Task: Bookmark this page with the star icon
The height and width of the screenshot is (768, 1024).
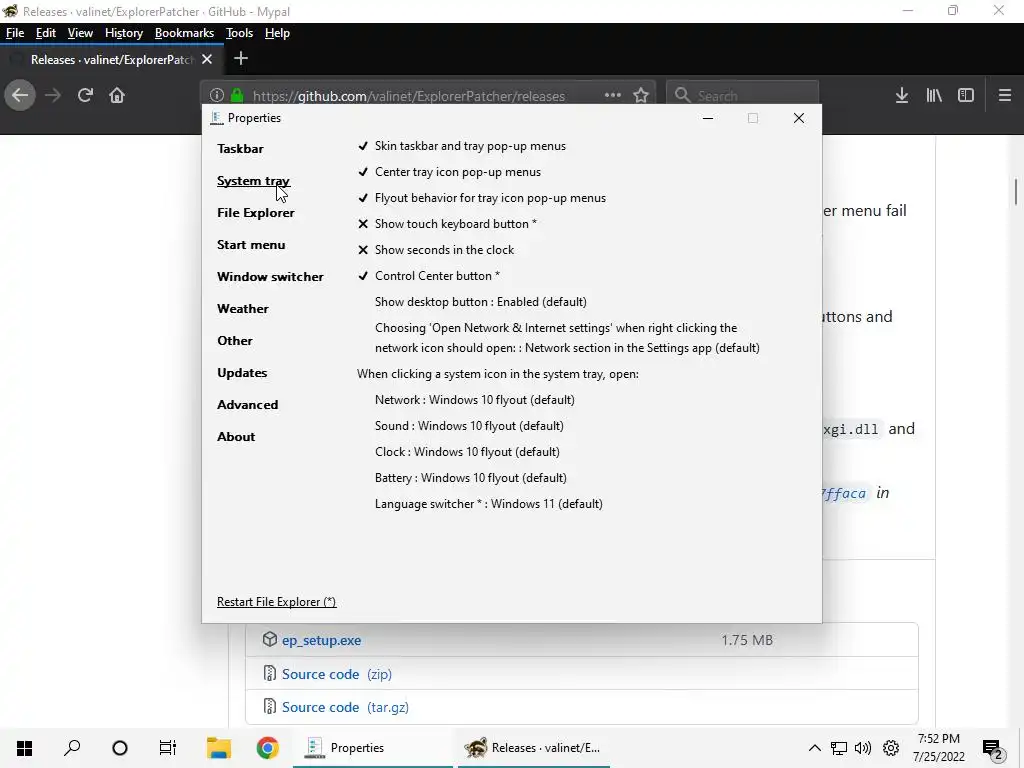Action: tap(641, 95)
